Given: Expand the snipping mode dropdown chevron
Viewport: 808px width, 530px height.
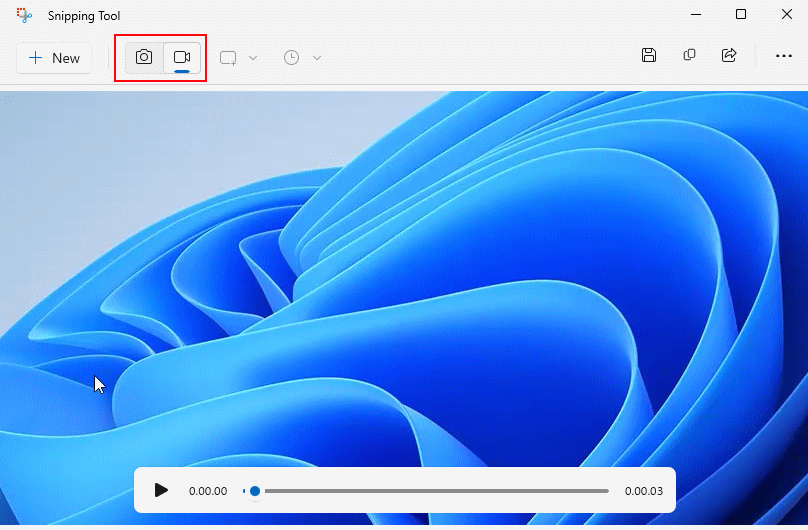Looking at the screenshot, I should tap(253, 58).
